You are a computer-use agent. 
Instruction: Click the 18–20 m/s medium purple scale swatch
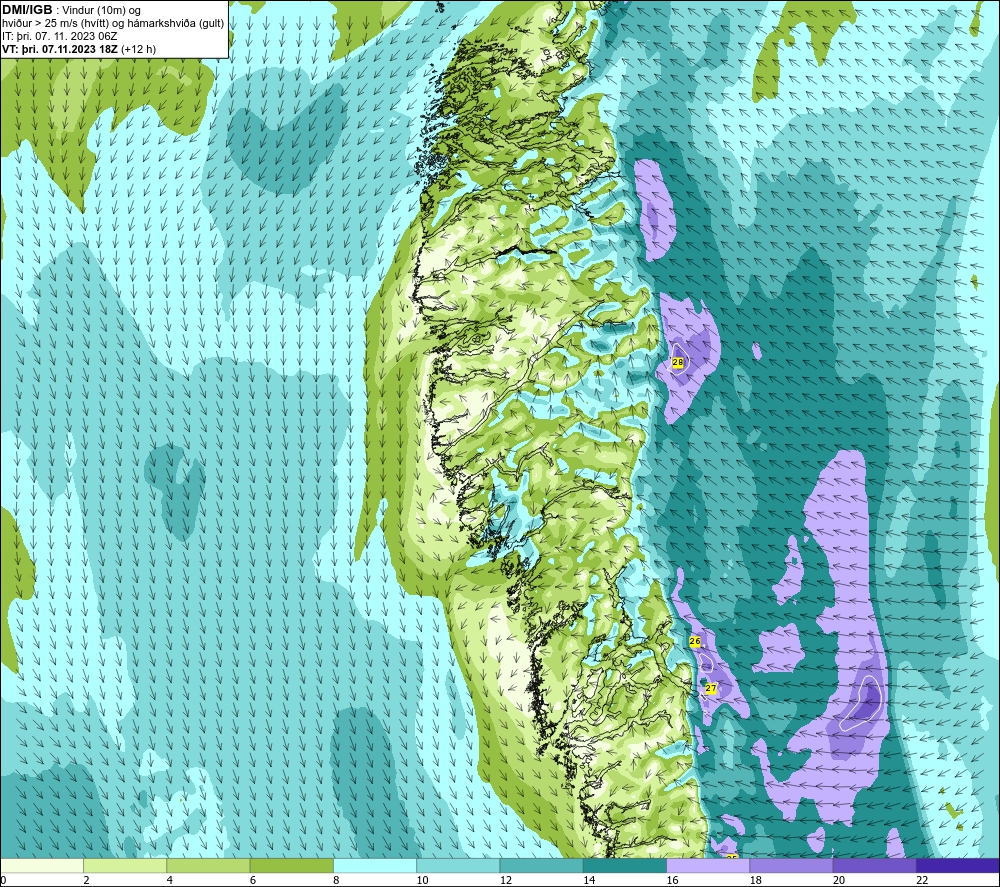point(791,865)
